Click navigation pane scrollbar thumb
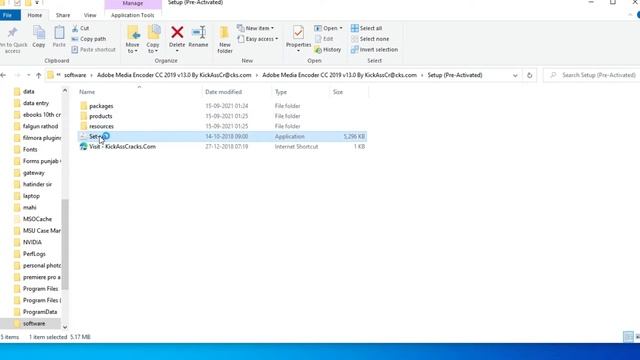The height and width of the screenshot is (360, 640). (x=65, y=244)
